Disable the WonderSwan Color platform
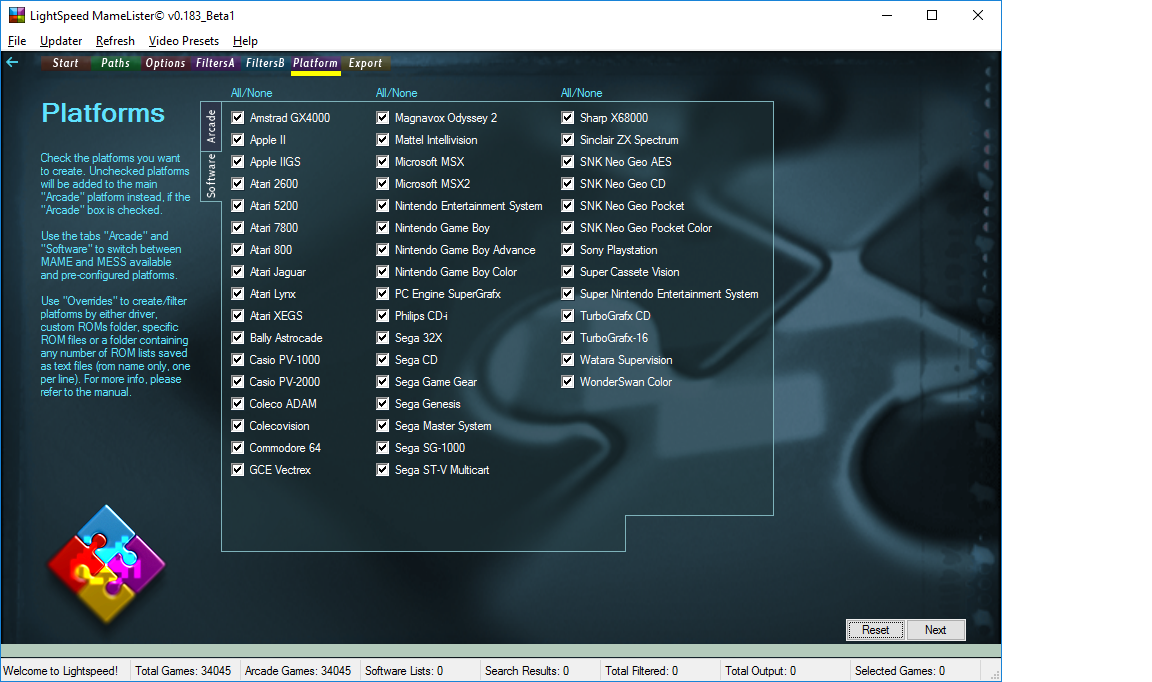Viewport: 1152px width, 682px height. 568,382
